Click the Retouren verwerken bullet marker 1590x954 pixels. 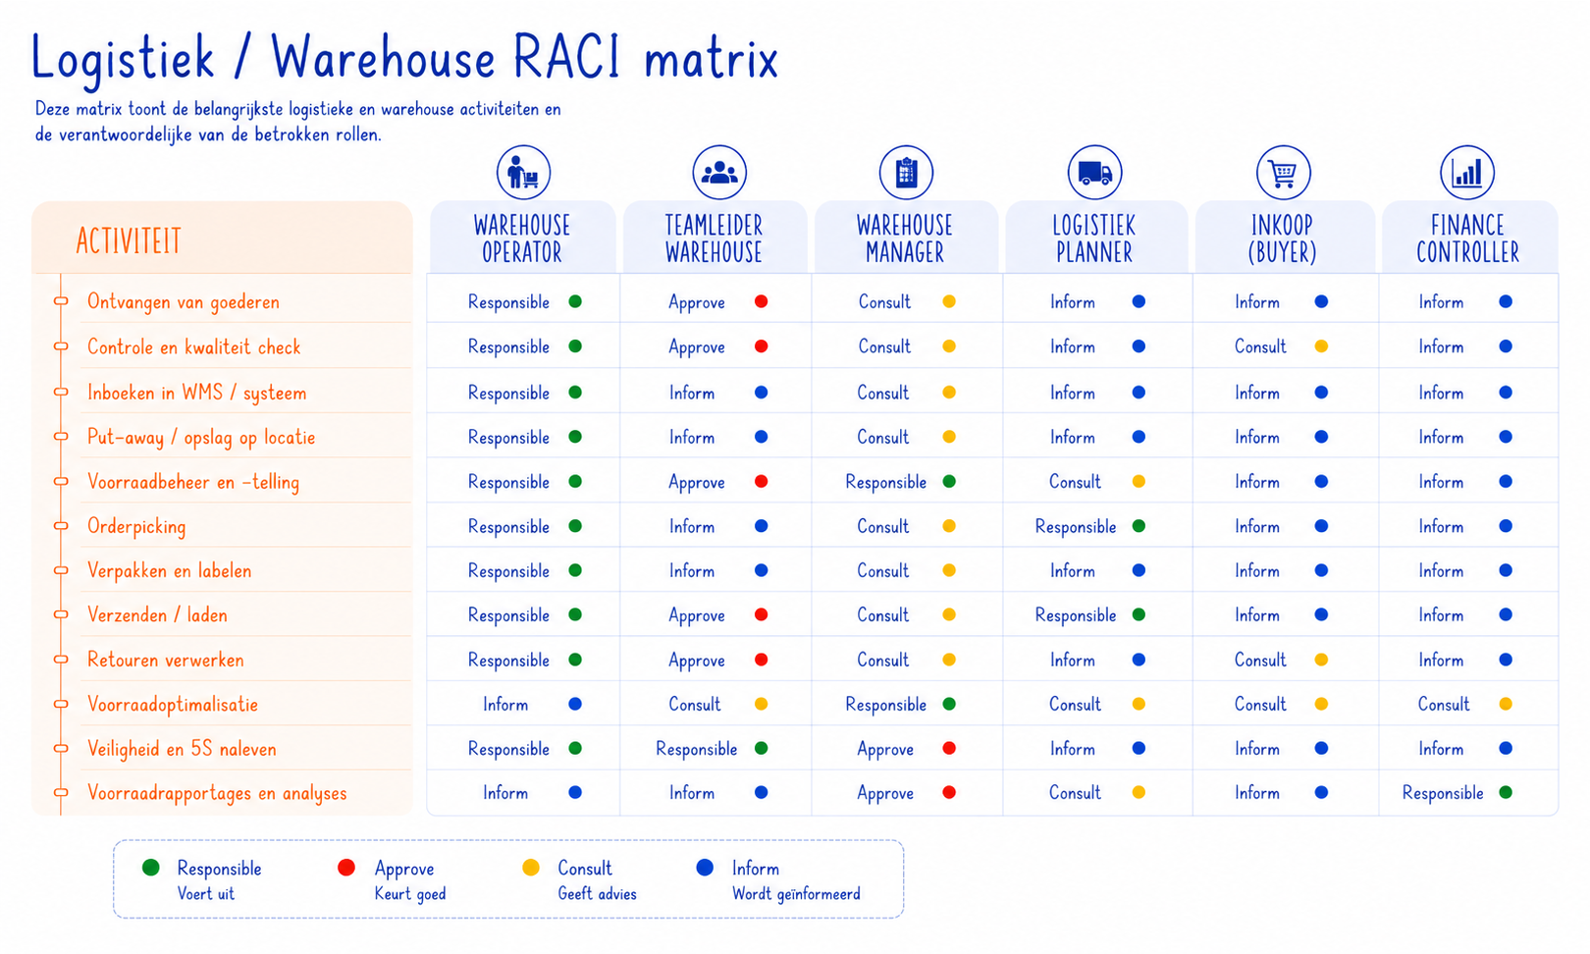click(x=61, y=660)
